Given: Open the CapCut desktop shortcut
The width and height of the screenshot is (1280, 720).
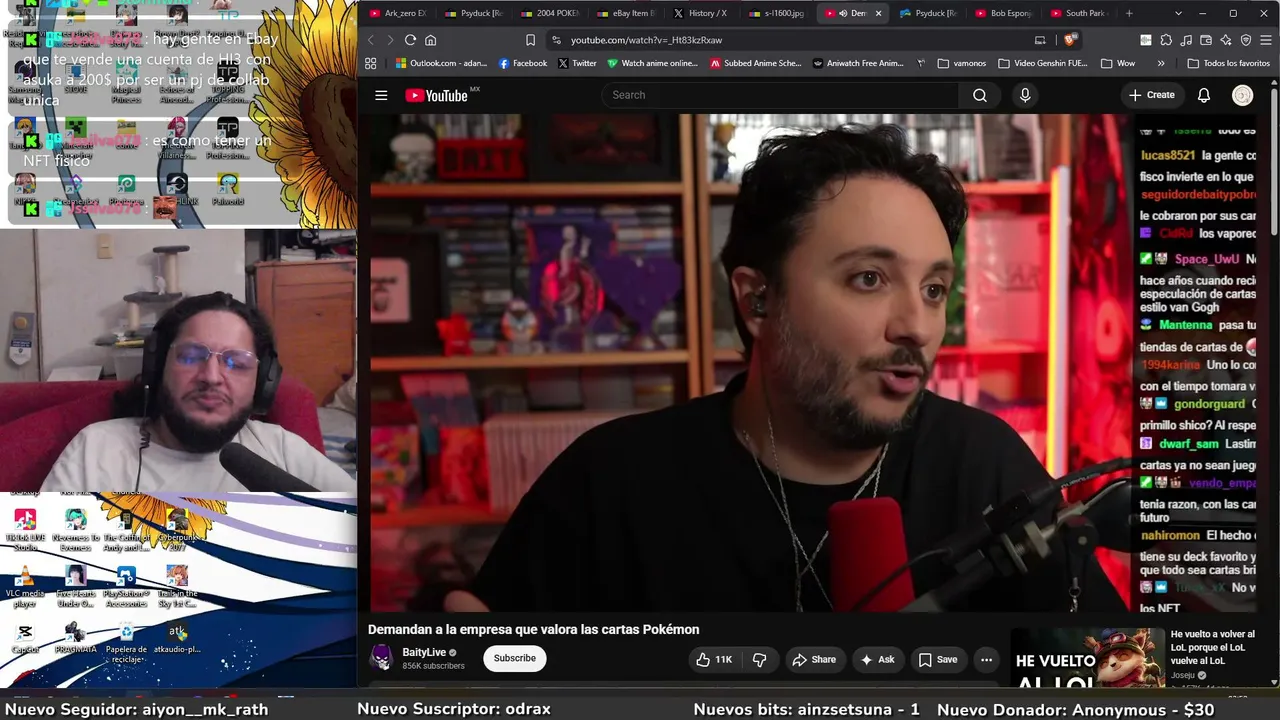Looking at the screenshot, I should [x=25, y=638].
